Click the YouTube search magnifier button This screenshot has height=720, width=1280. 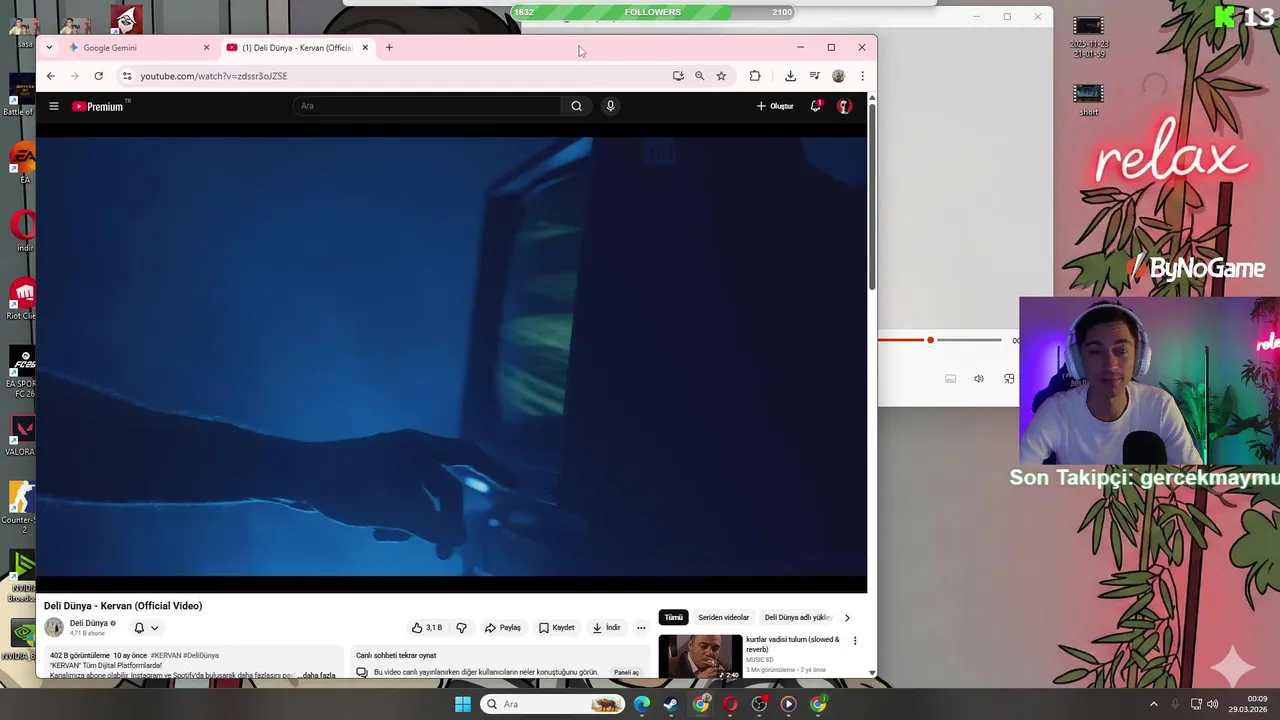[576, 106]
